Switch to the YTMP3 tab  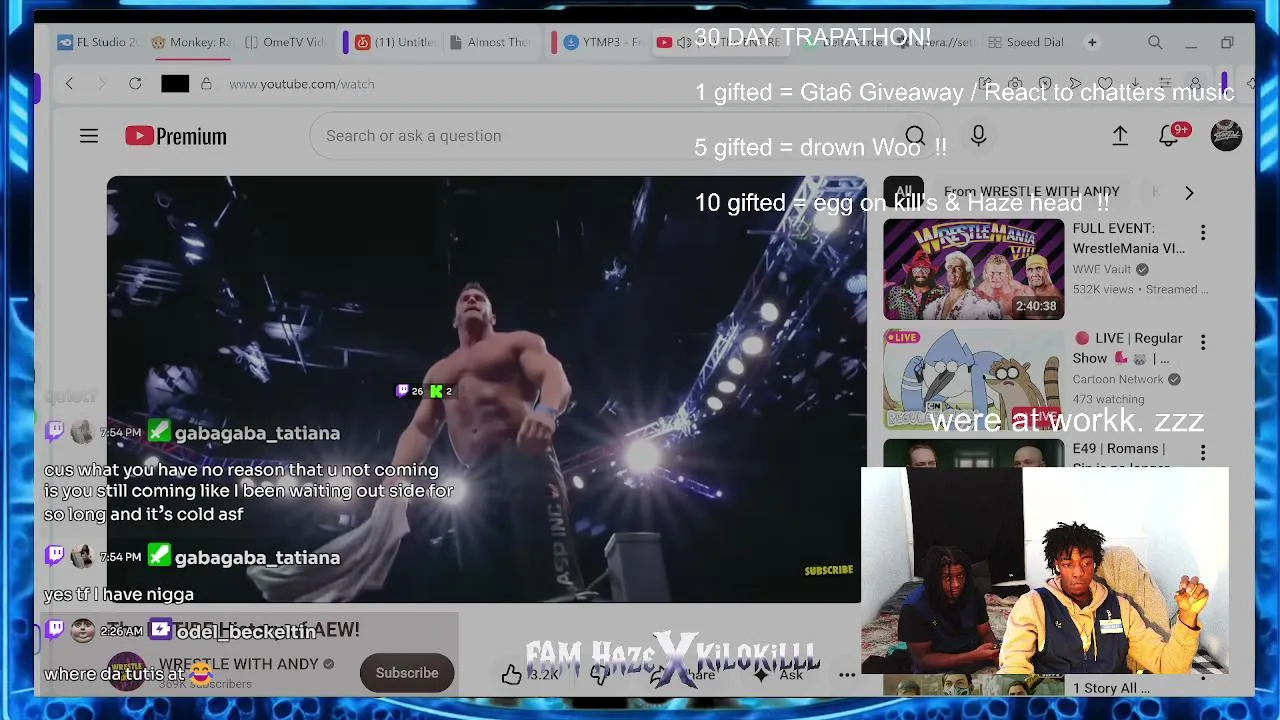click(603, 43)
